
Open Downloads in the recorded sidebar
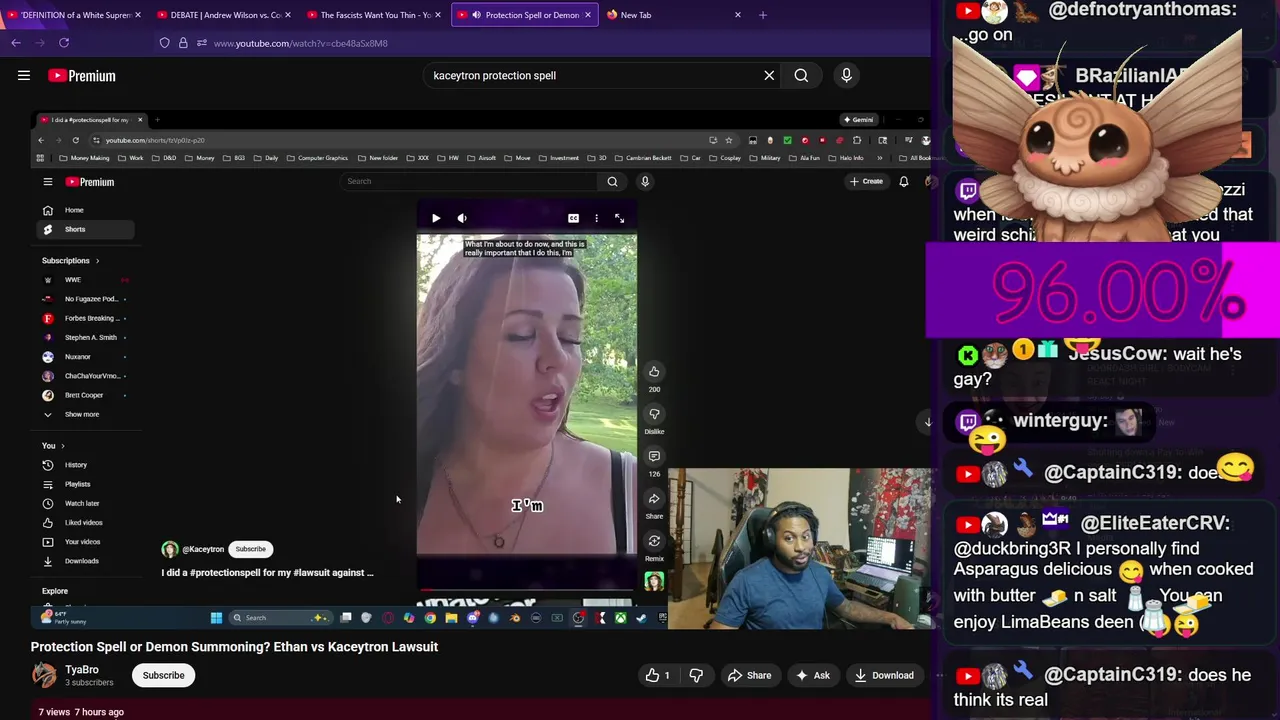(82, 561)
